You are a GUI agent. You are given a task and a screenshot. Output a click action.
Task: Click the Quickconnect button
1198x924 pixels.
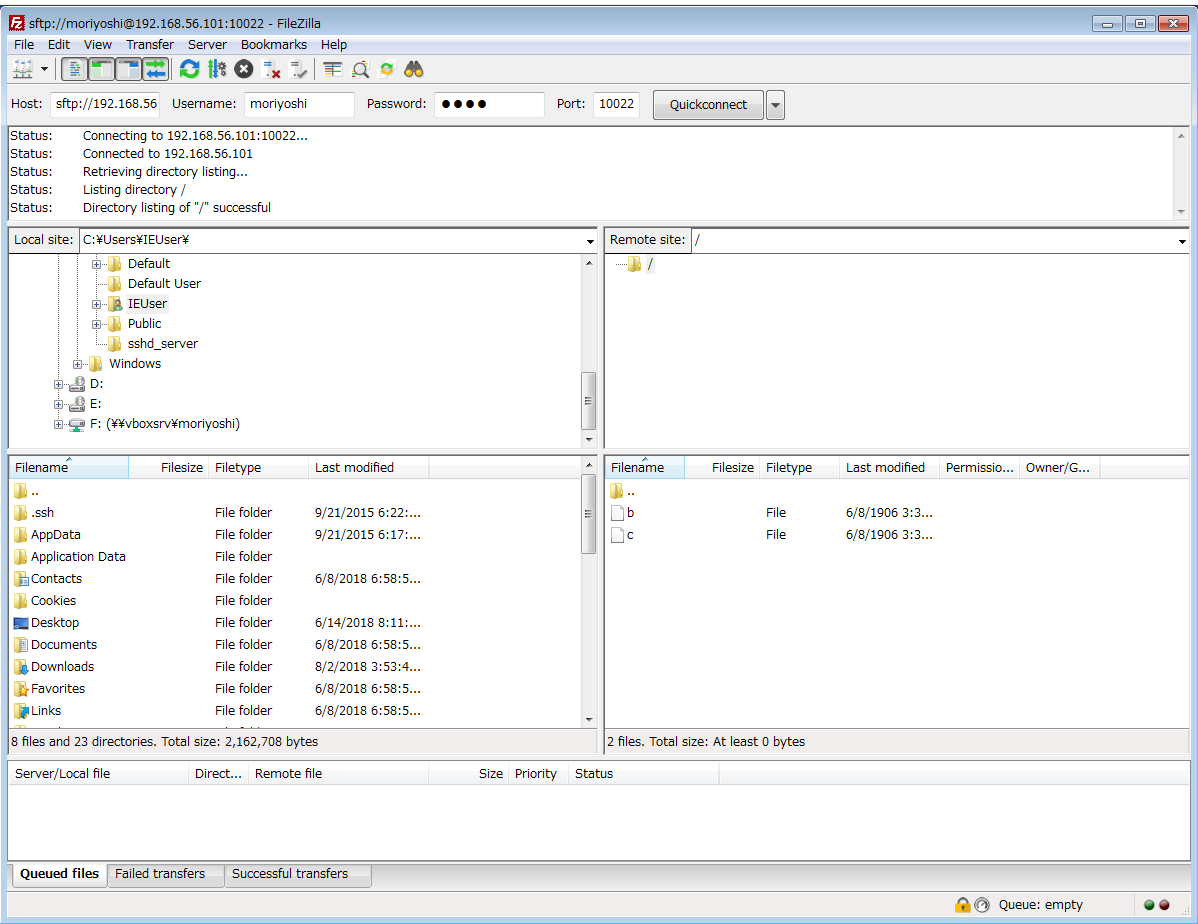[x=708, y=105]
